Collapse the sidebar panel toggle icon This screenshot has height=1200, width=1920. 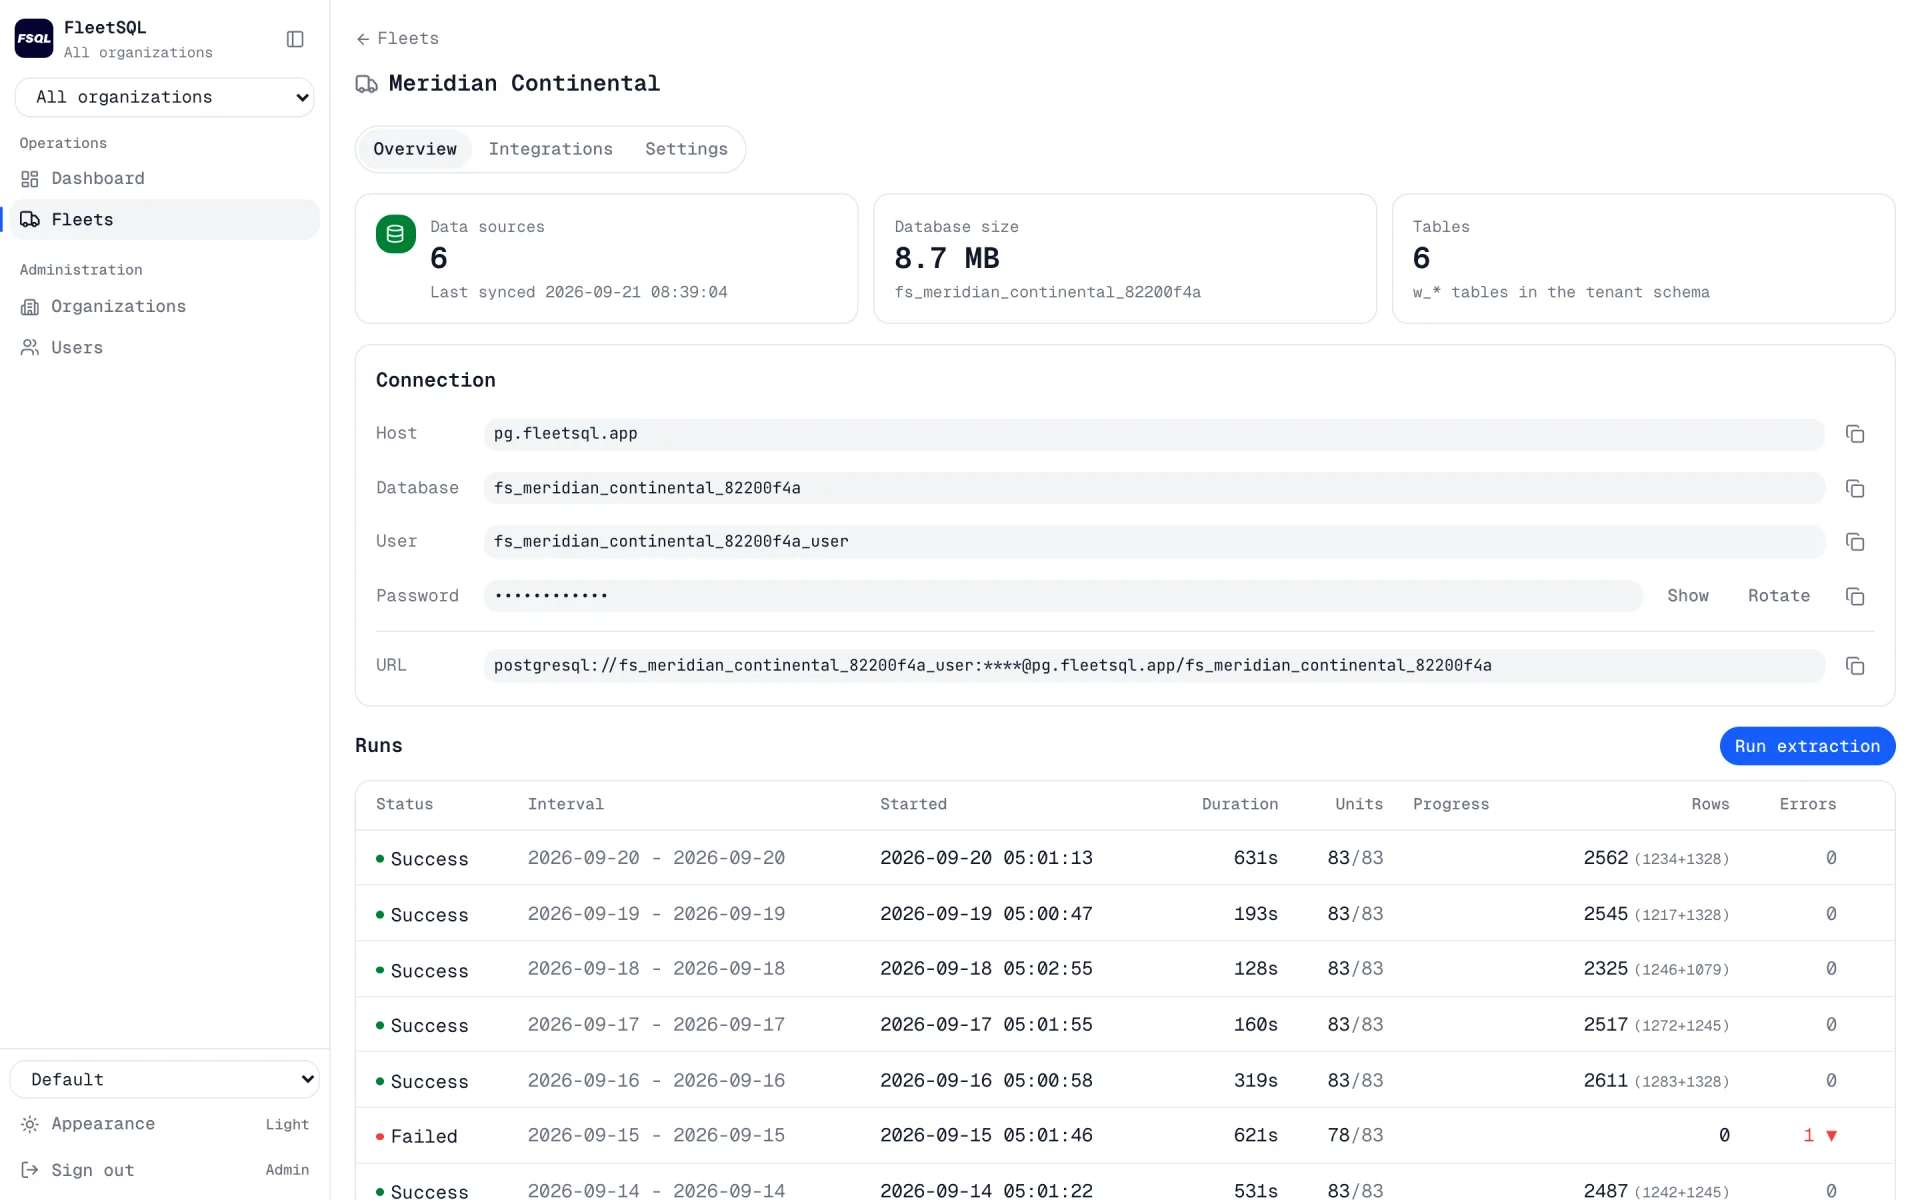point(295,39)
